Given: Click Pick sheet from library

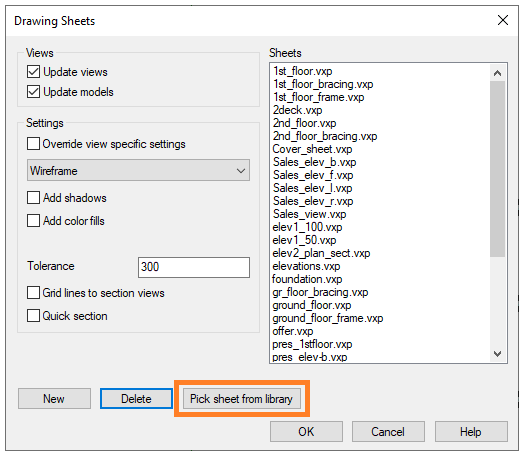Looking at the screenshot, I should click(x=242, y=399).
